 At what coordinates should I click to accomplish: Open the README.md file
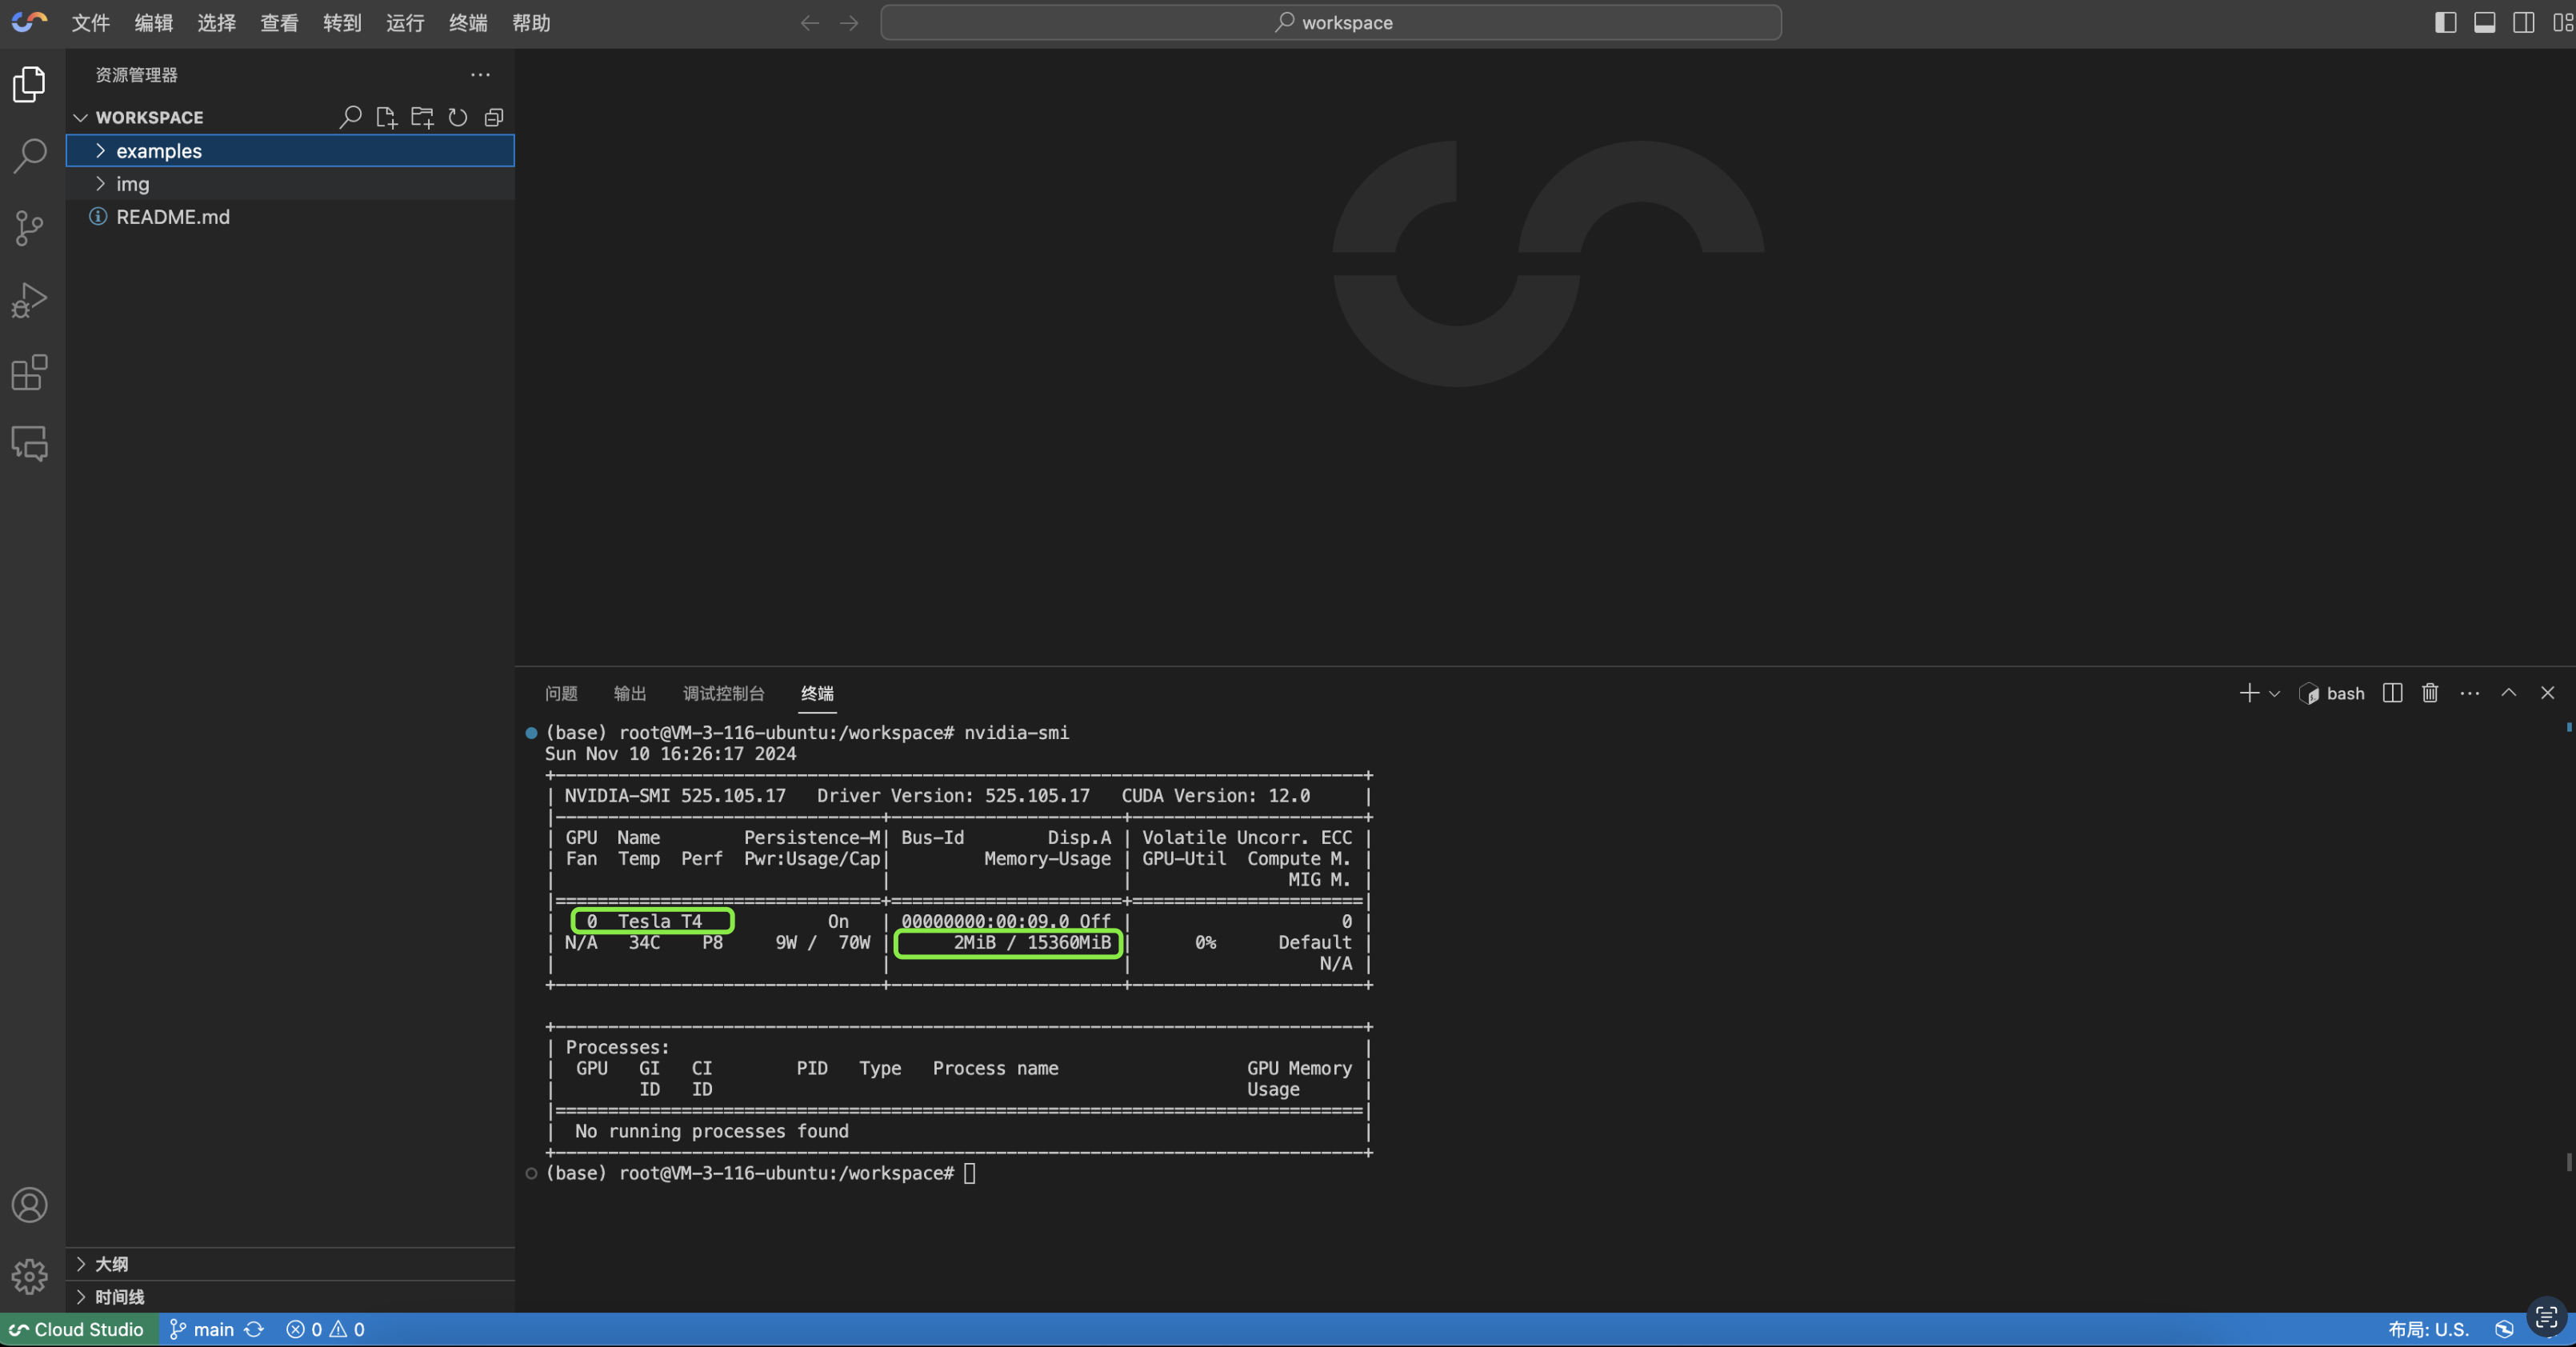point(290,217)
